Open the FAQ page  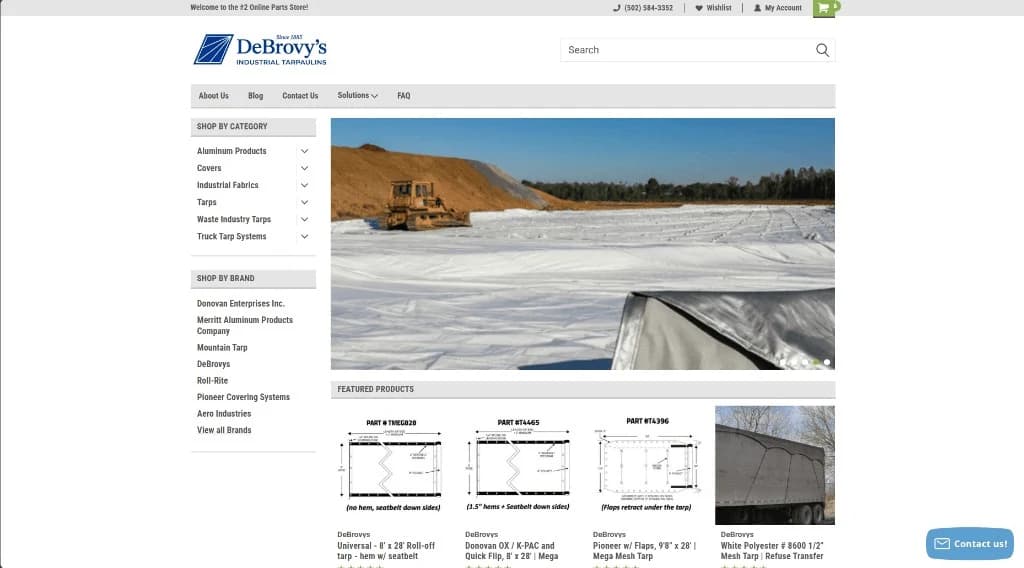click(x=404, y=95)
